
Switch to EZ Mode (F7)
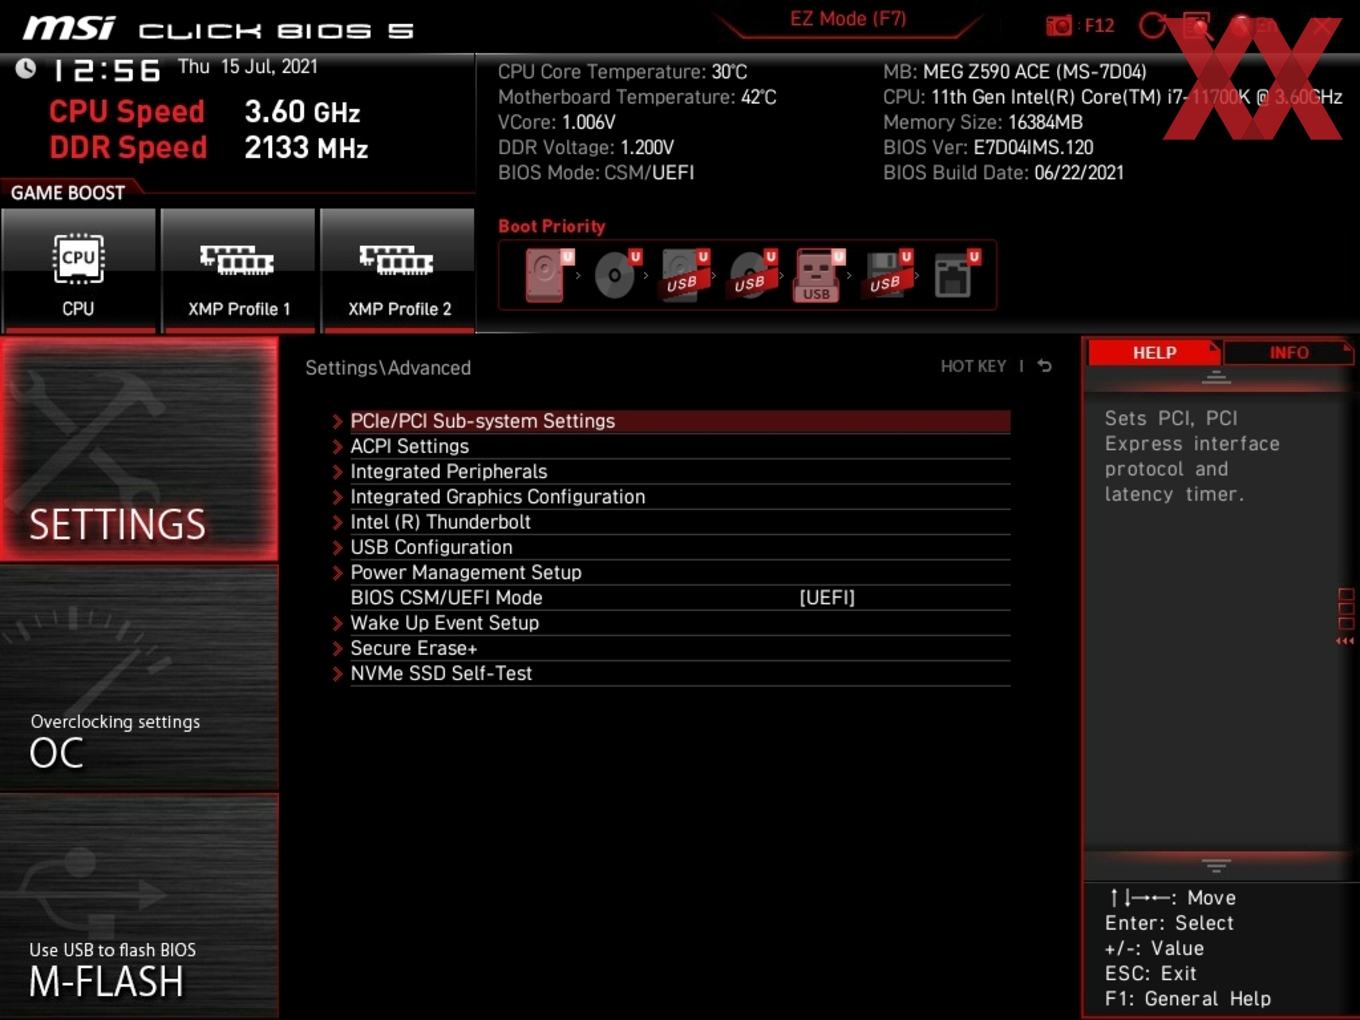[848, 19]
